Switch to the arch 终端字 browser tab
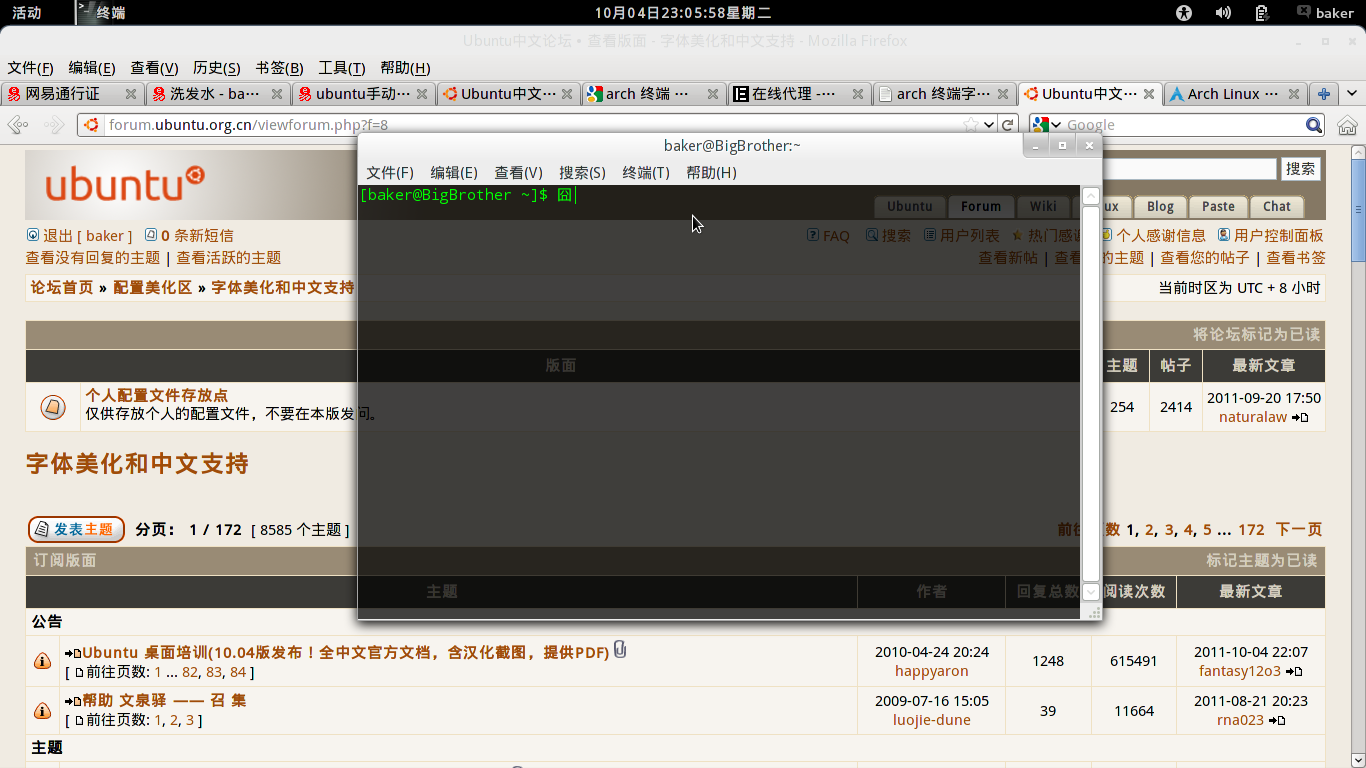 944,94
